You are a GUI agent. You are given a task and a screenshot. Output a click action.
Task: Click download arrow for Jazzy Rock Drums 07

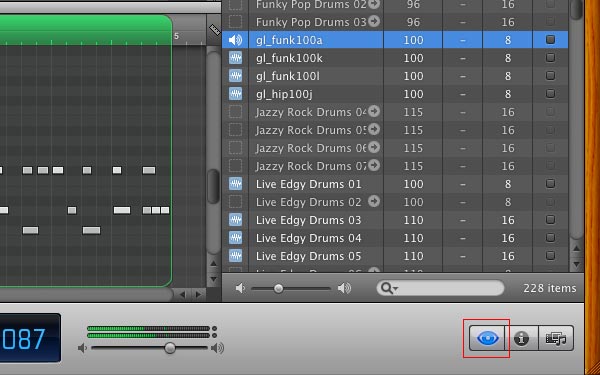pos(374,165)
